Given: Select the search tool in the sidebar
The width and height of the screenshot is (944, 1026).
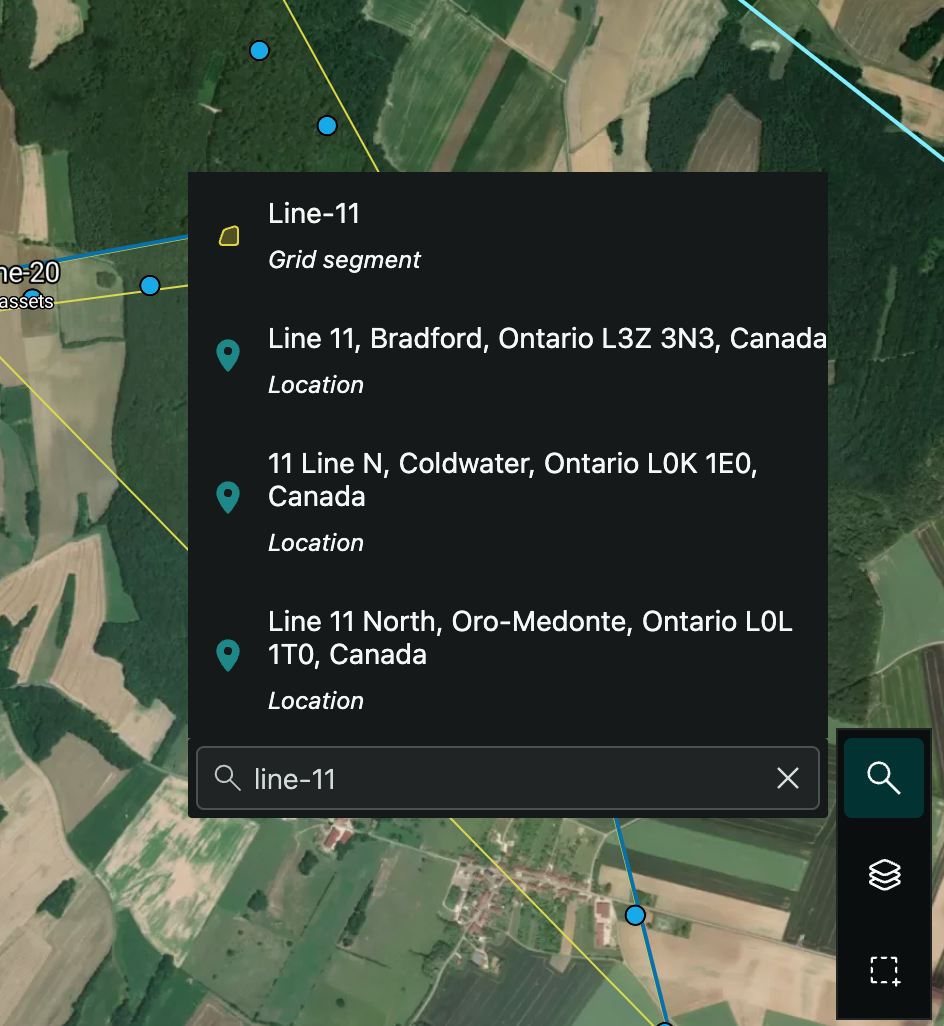Looking at the screenshot, I should click(x=883, y=777).
